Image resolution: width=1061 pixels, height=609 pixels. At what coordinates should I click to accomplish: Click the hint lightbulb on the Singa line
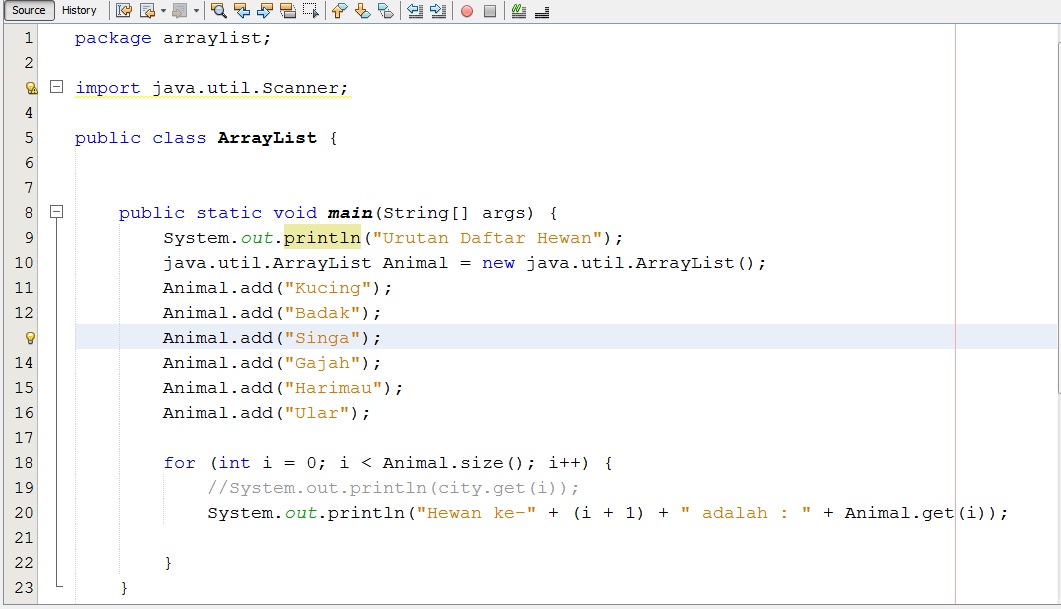pos(29,337)
